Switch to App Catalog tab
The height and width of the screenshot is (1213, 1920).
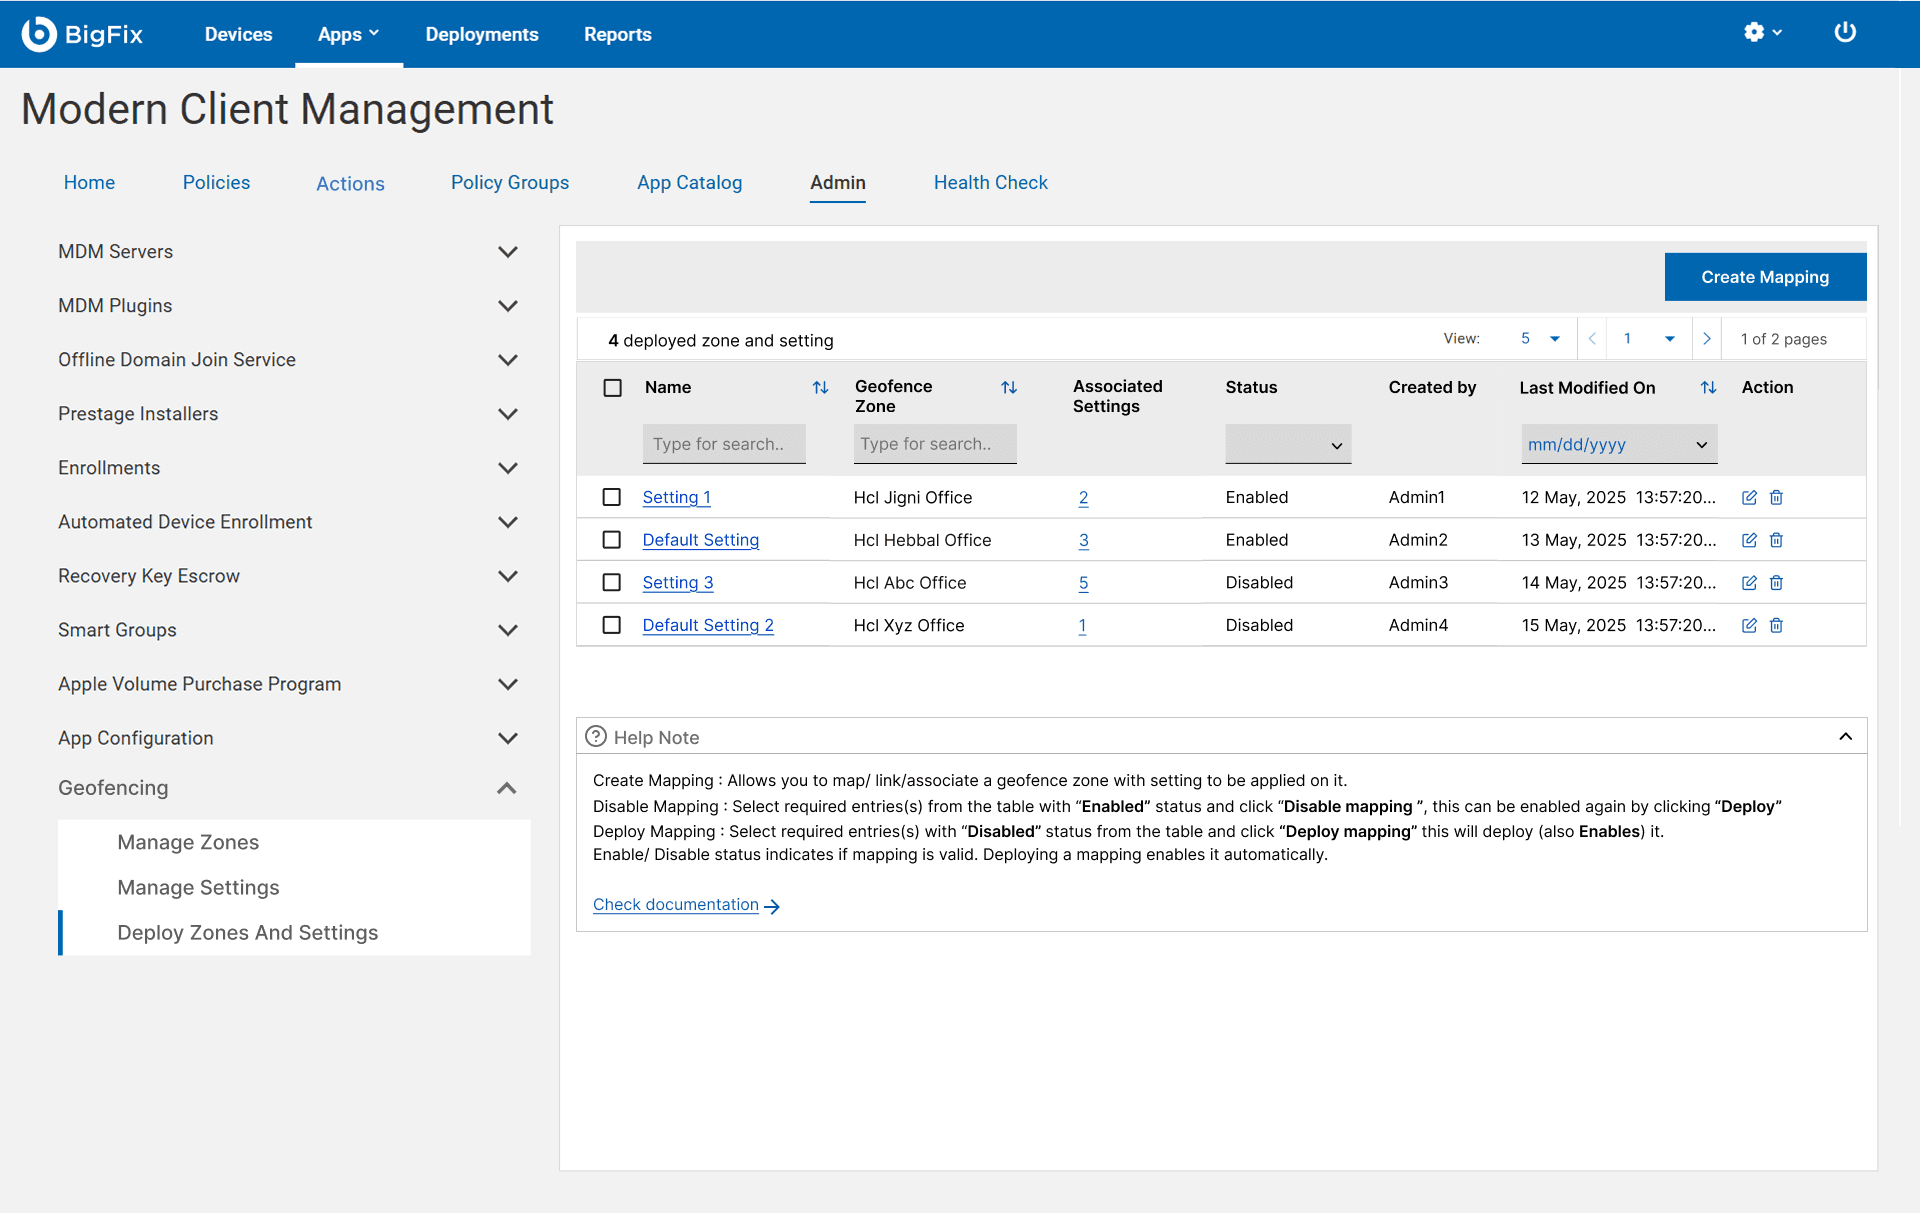click(x=690, y=183)
